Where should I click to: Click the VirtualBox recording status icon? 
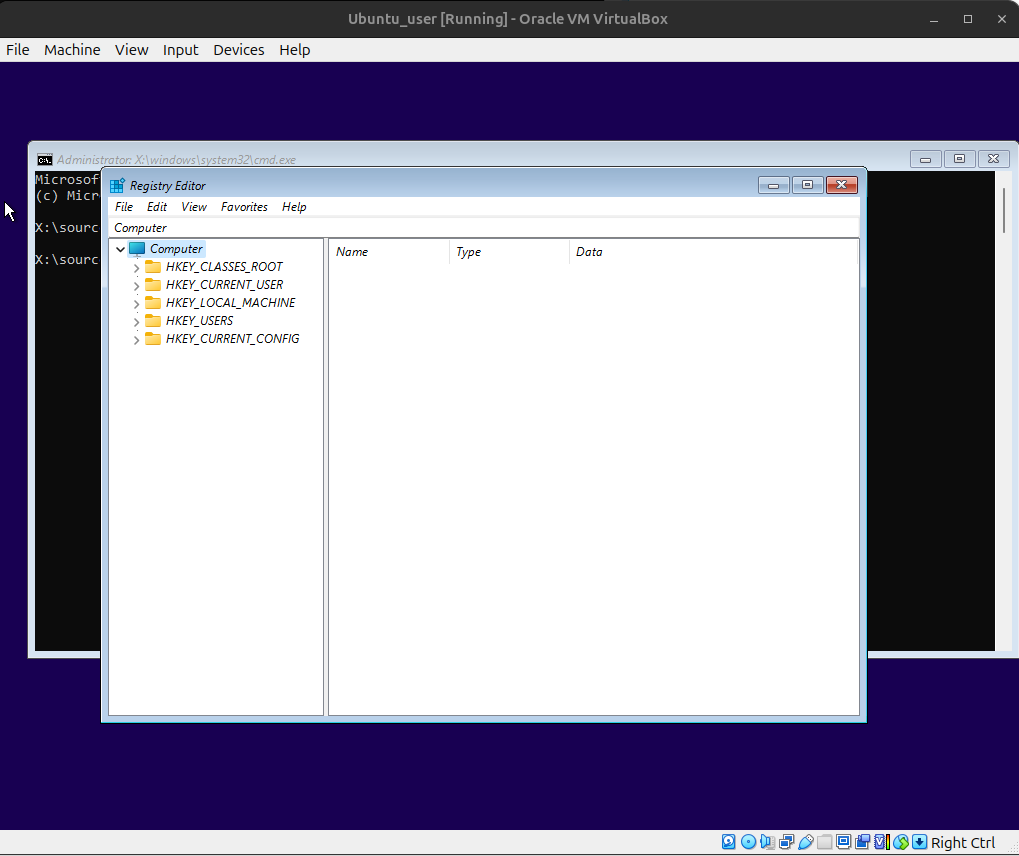[863, 842]
